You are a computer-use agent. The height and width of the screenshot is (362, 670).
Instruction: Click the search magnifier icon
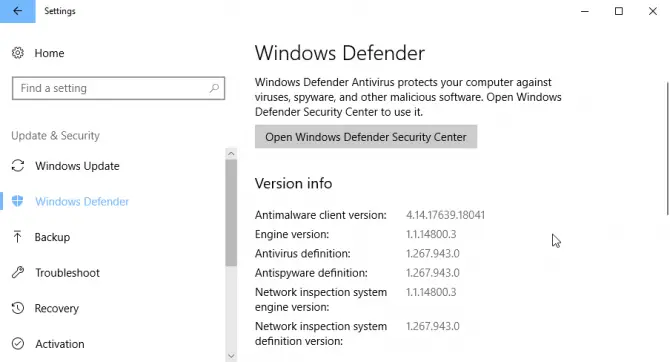tap(214, 88)
